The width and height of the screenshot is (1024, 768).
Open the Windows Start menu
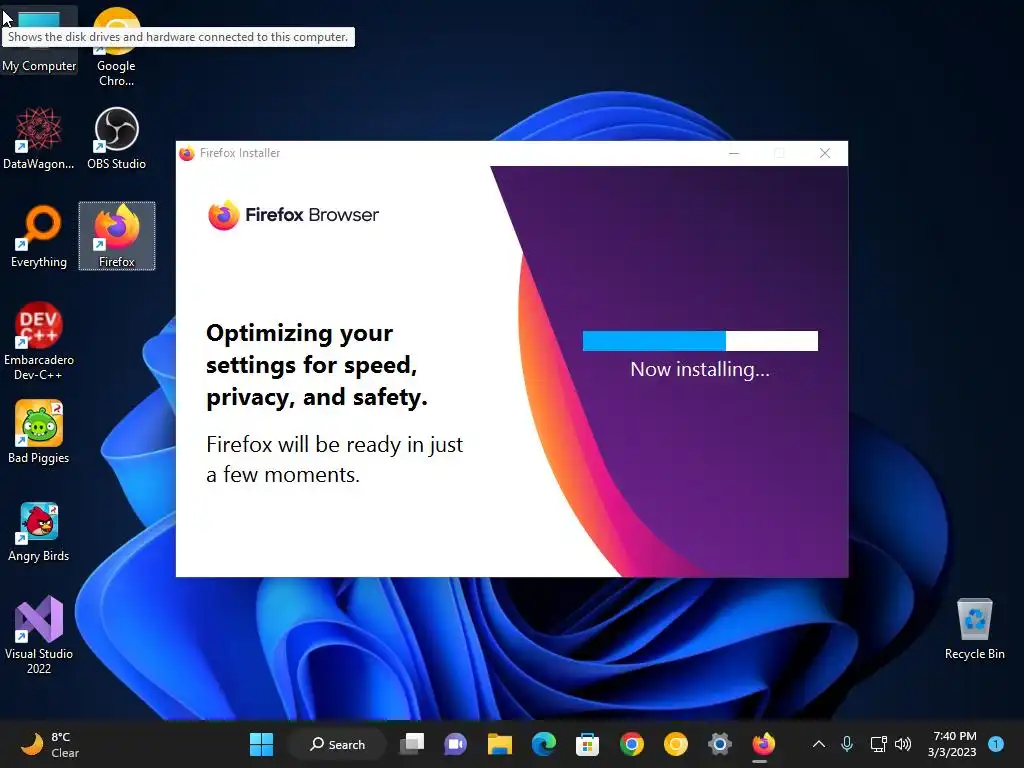[261, 744]
